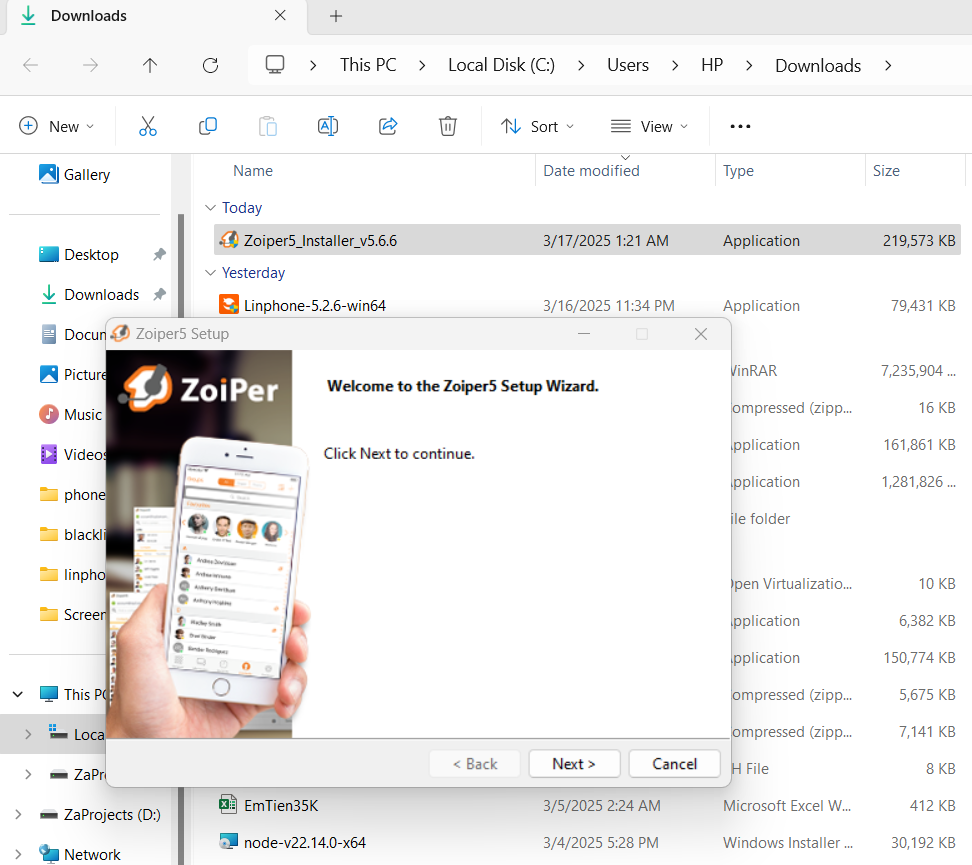Cancel the Zoiper5 Setup wizard

[x=675, y=764]
